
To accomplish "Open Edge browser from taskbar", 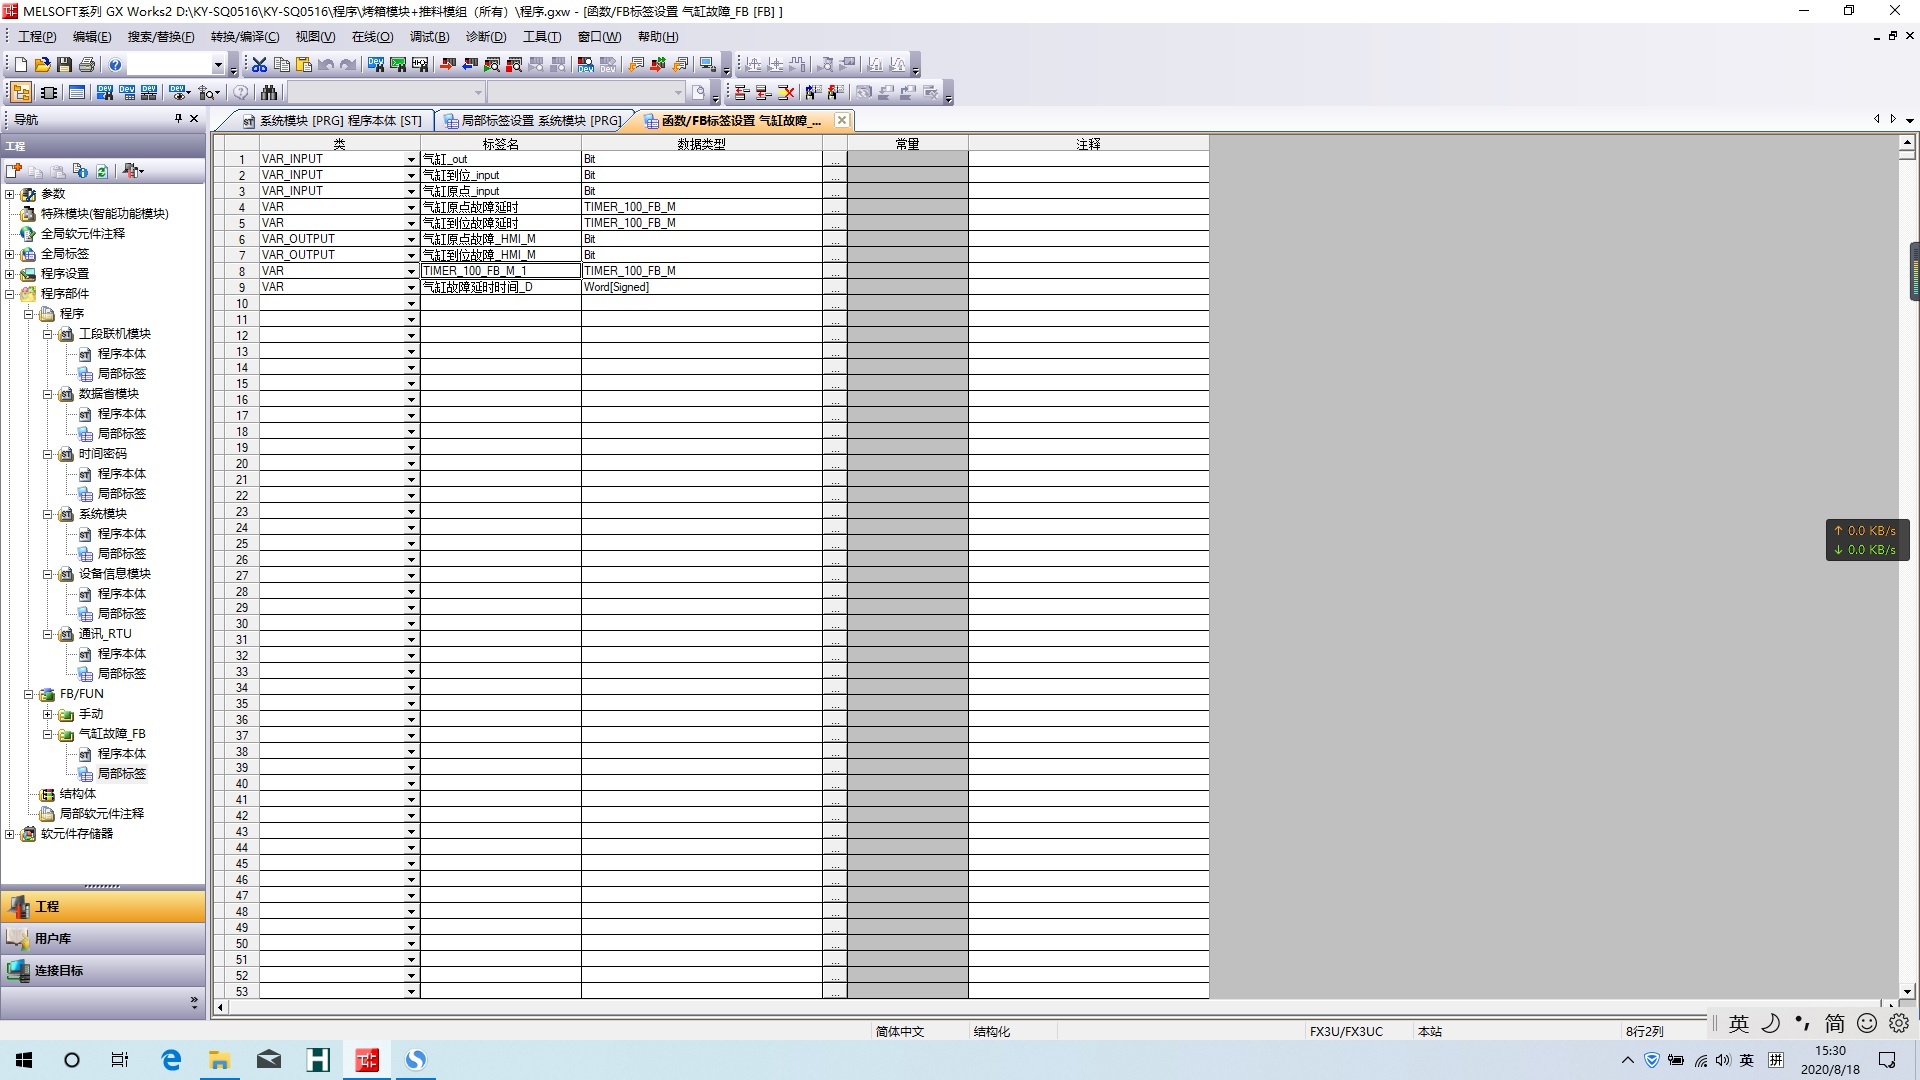I will tap(171, 1060).
